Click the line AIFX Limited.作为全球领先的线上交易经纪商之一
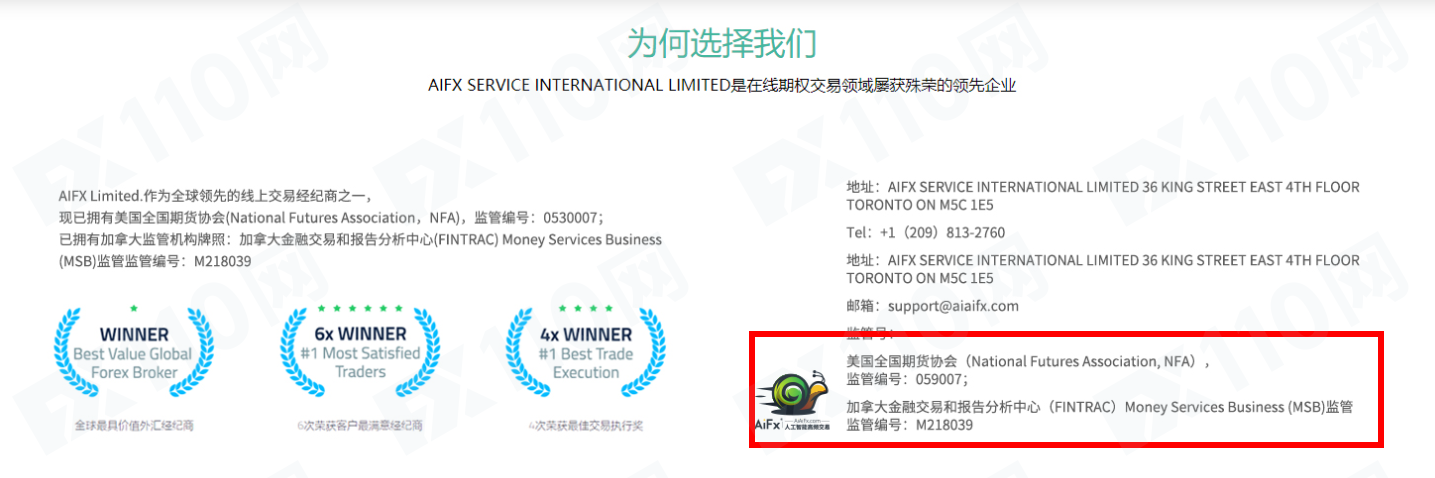 (215, 196)
